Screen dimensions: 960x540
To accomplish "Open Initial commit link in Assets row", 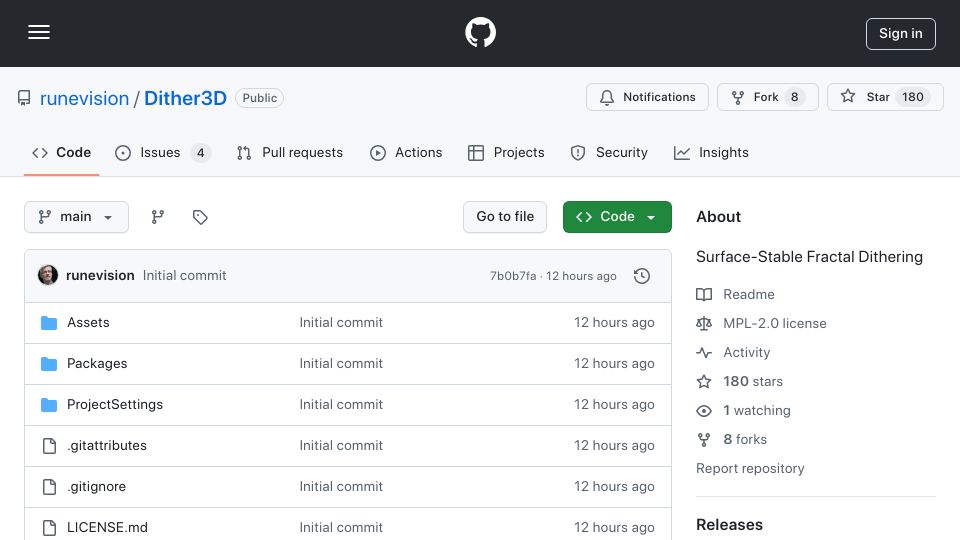I will click(341, 323).
